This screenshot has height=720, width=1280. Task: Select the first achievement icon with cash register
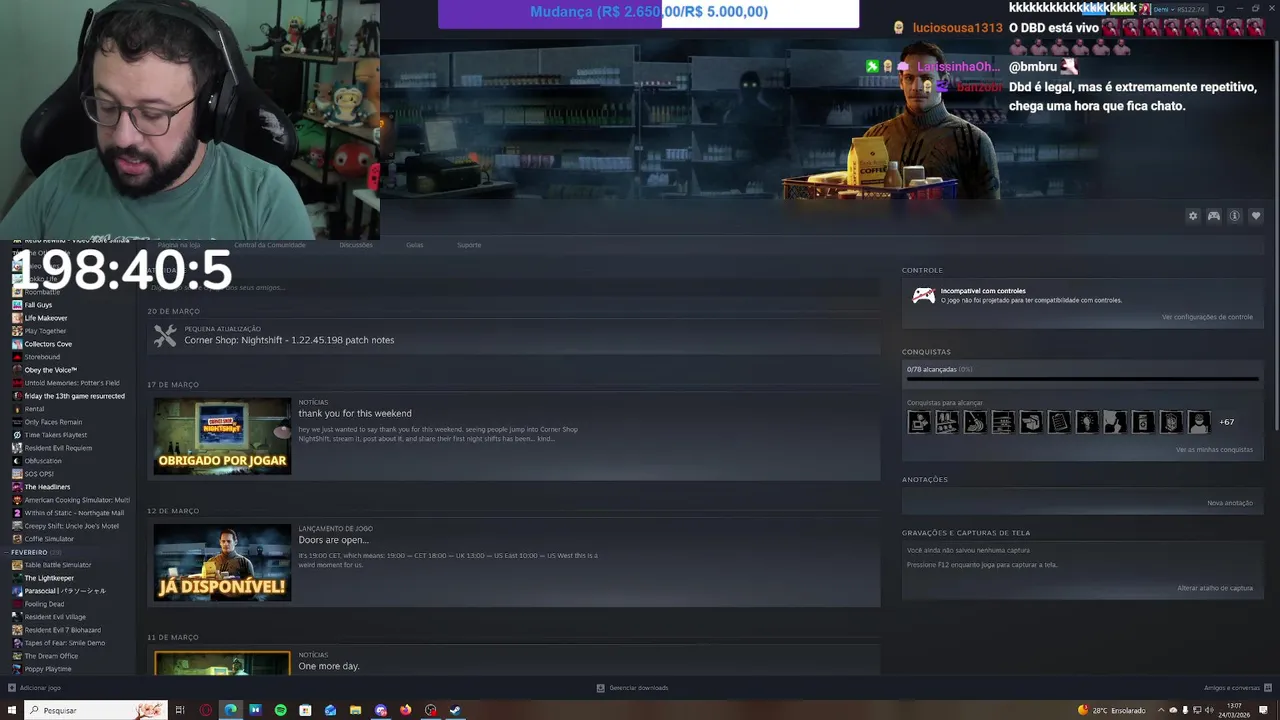918,422
